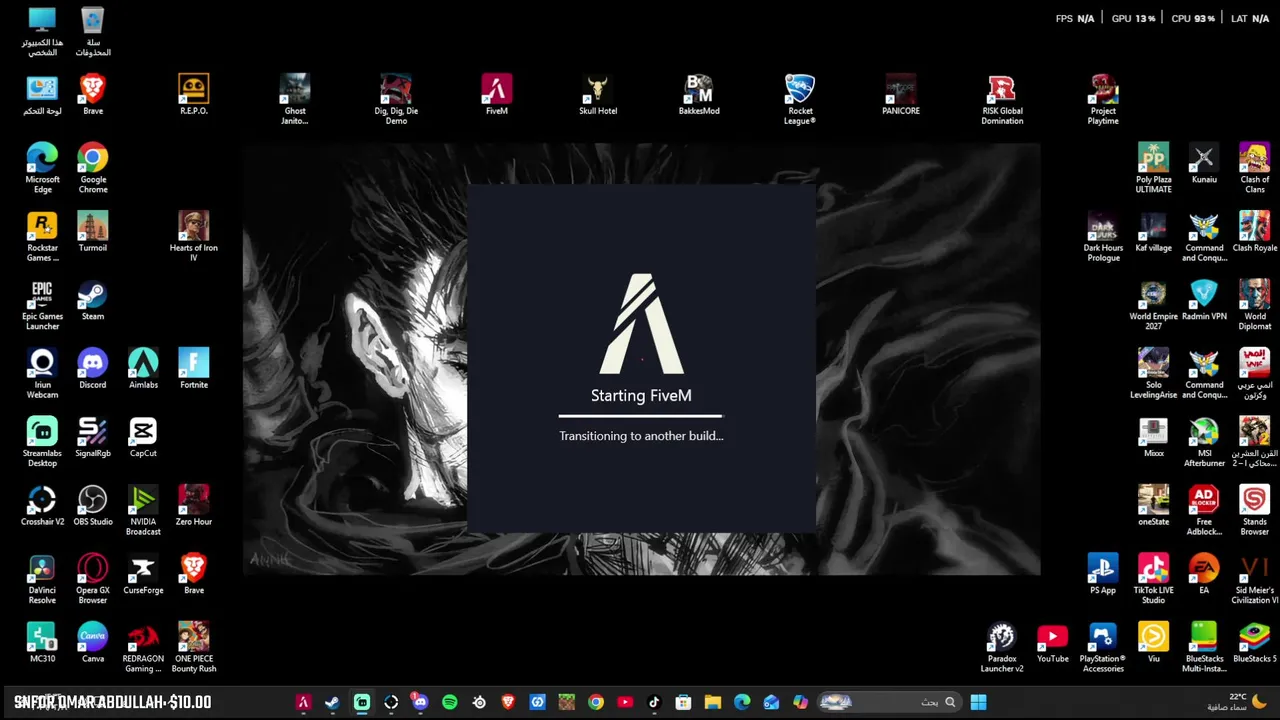Open the Microsoft Edge desktop shortcut
This screenshot has width=1280, height=720.
(42, 168)
